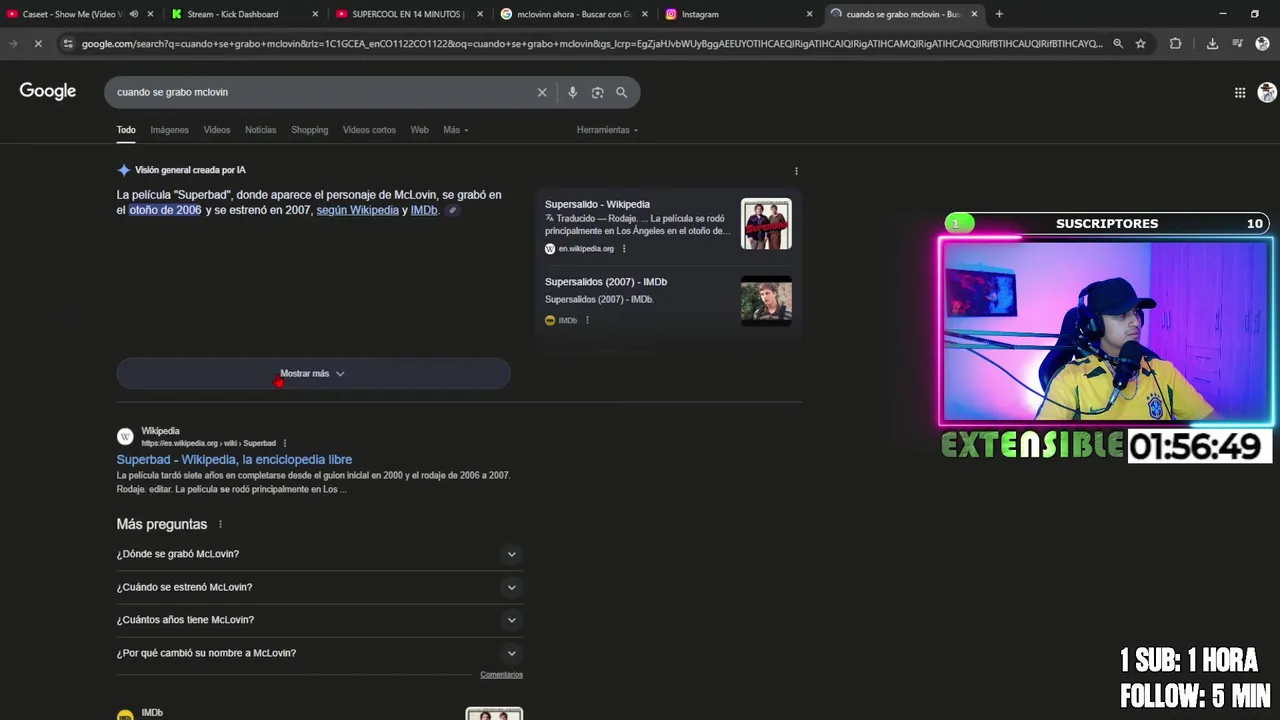This screenshot has height=720, width=1280.
Task: Switch to the Noticias tab
Action: [x=261, y=130]
